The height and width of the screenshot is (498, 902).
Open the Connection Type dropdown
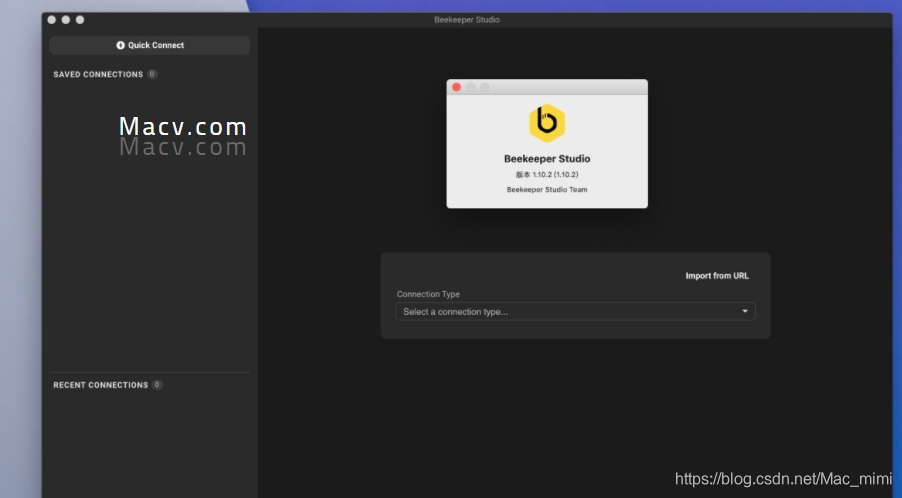pyautogui.click(x=575, y=312)
